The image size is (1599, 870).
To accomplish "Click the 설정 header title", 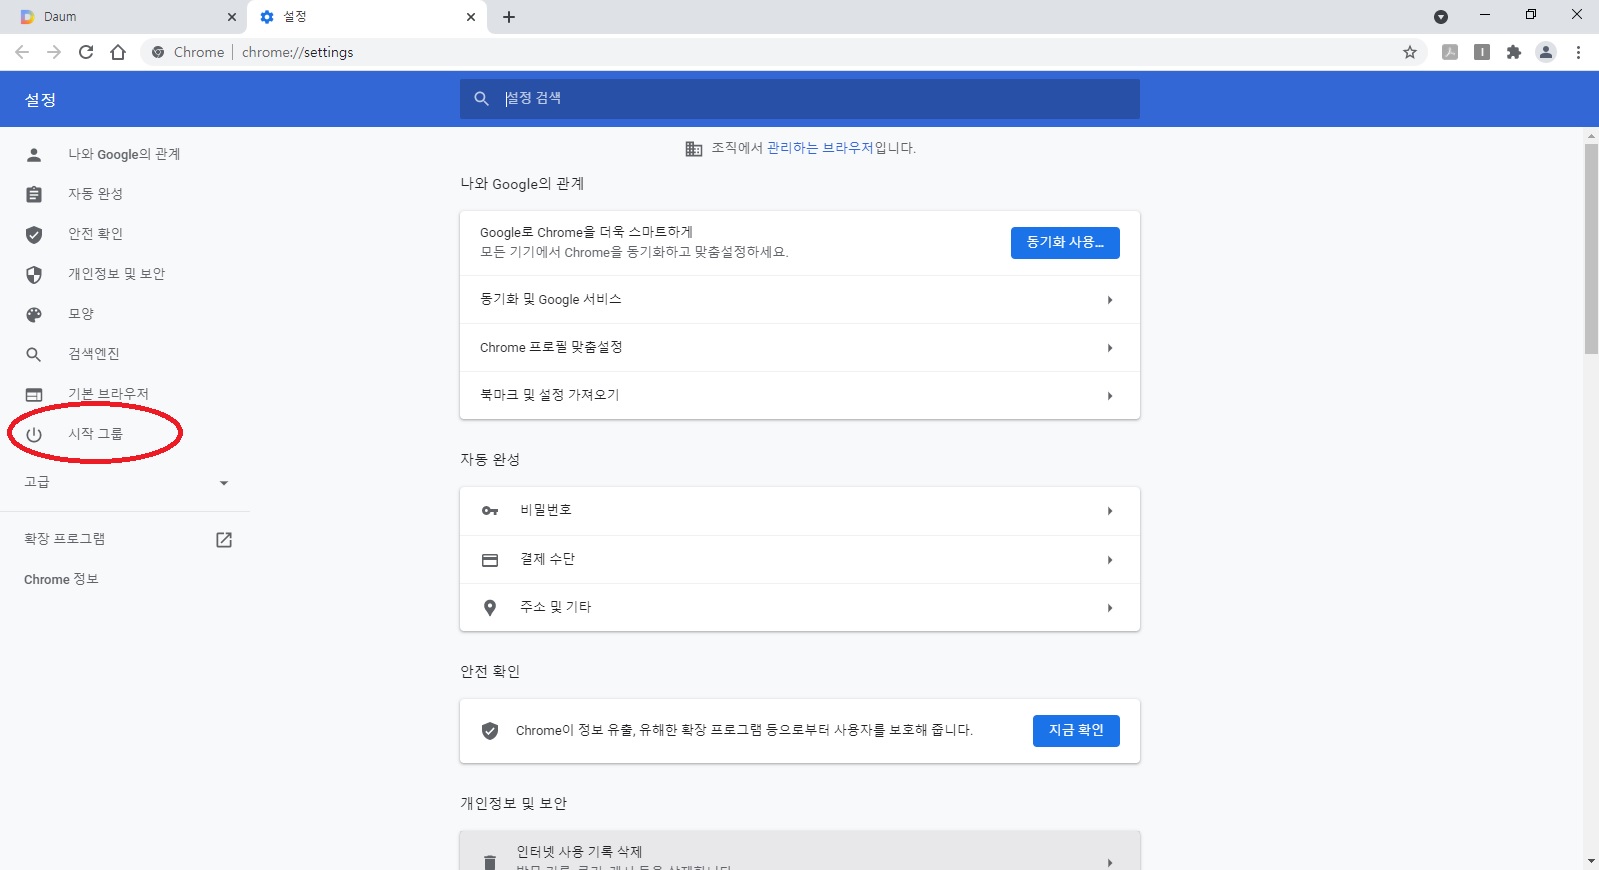I will pos(40,100).
